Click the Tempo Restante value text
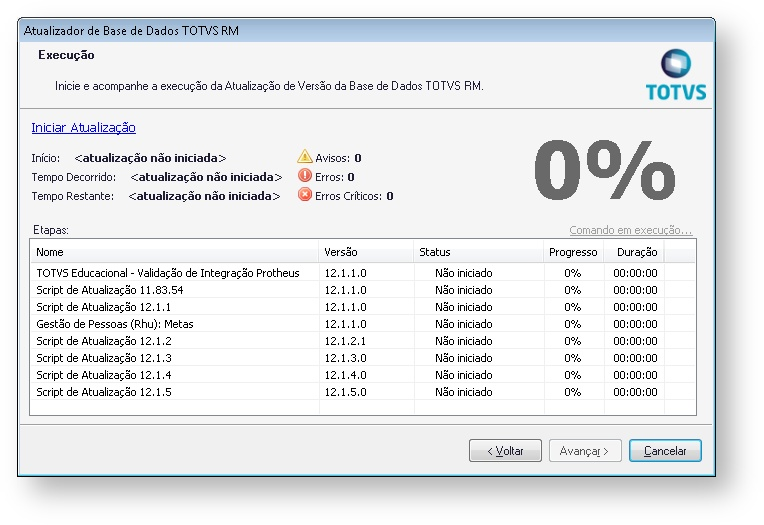Image resolution: width=764 pixels, height=525 pixels. click(x=204, y=196)
